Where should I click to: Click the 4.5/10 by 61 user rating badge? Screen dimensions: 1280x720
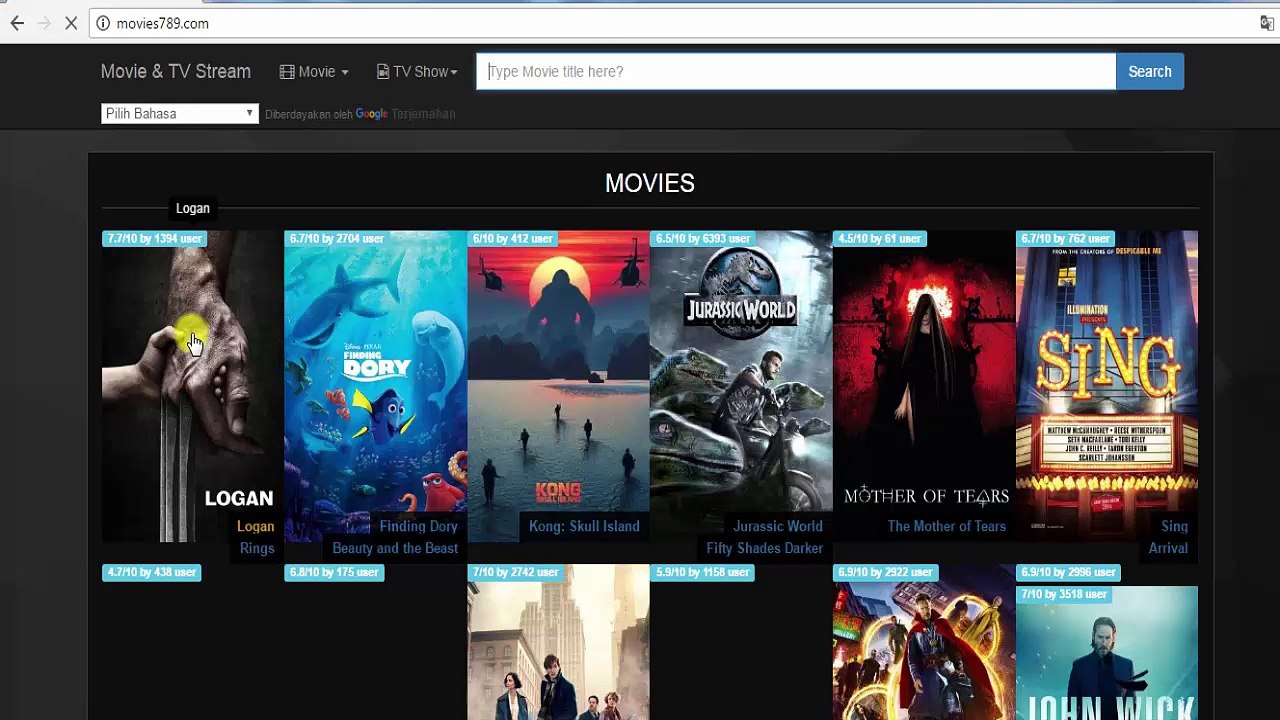click(x=879, y=239)
